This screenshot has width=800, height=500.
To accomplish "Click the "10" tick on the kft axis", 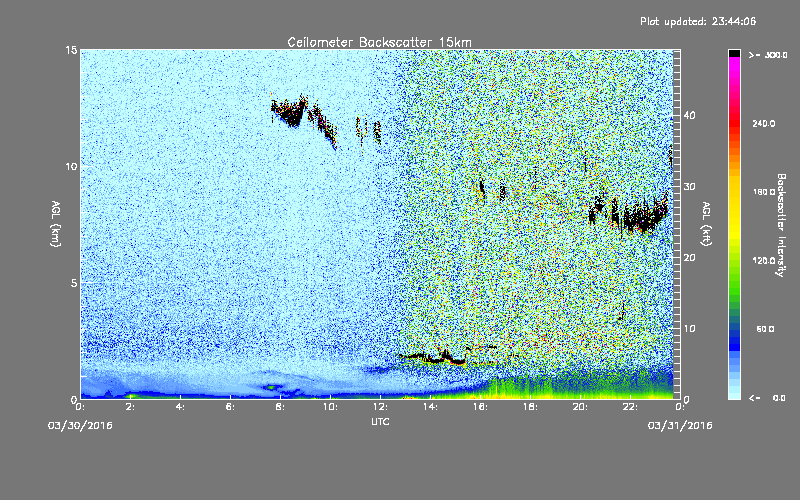I will pyautogui.click(x=689, y=328).
